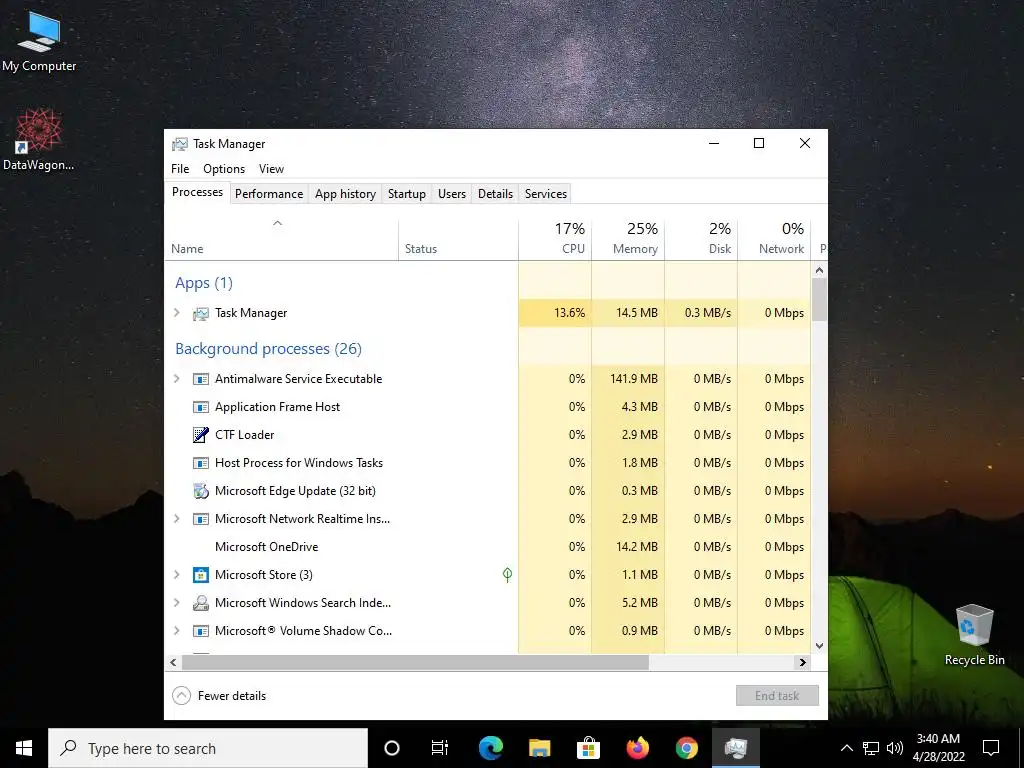Sort by the Disk column header
The width and height of the screenshot is (1024, 768).
pyautogui.click(x=701, y=240)
